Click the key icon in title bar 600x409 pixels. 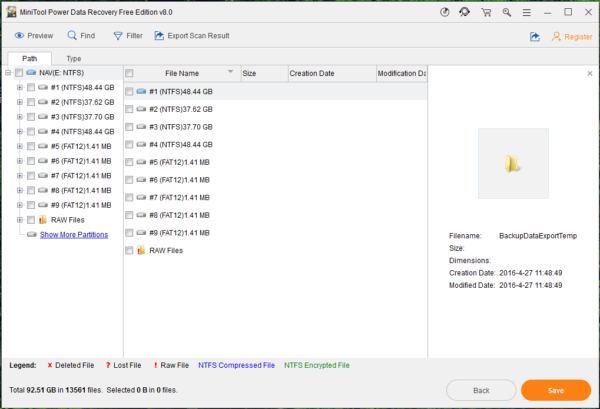tap(507, 12)
